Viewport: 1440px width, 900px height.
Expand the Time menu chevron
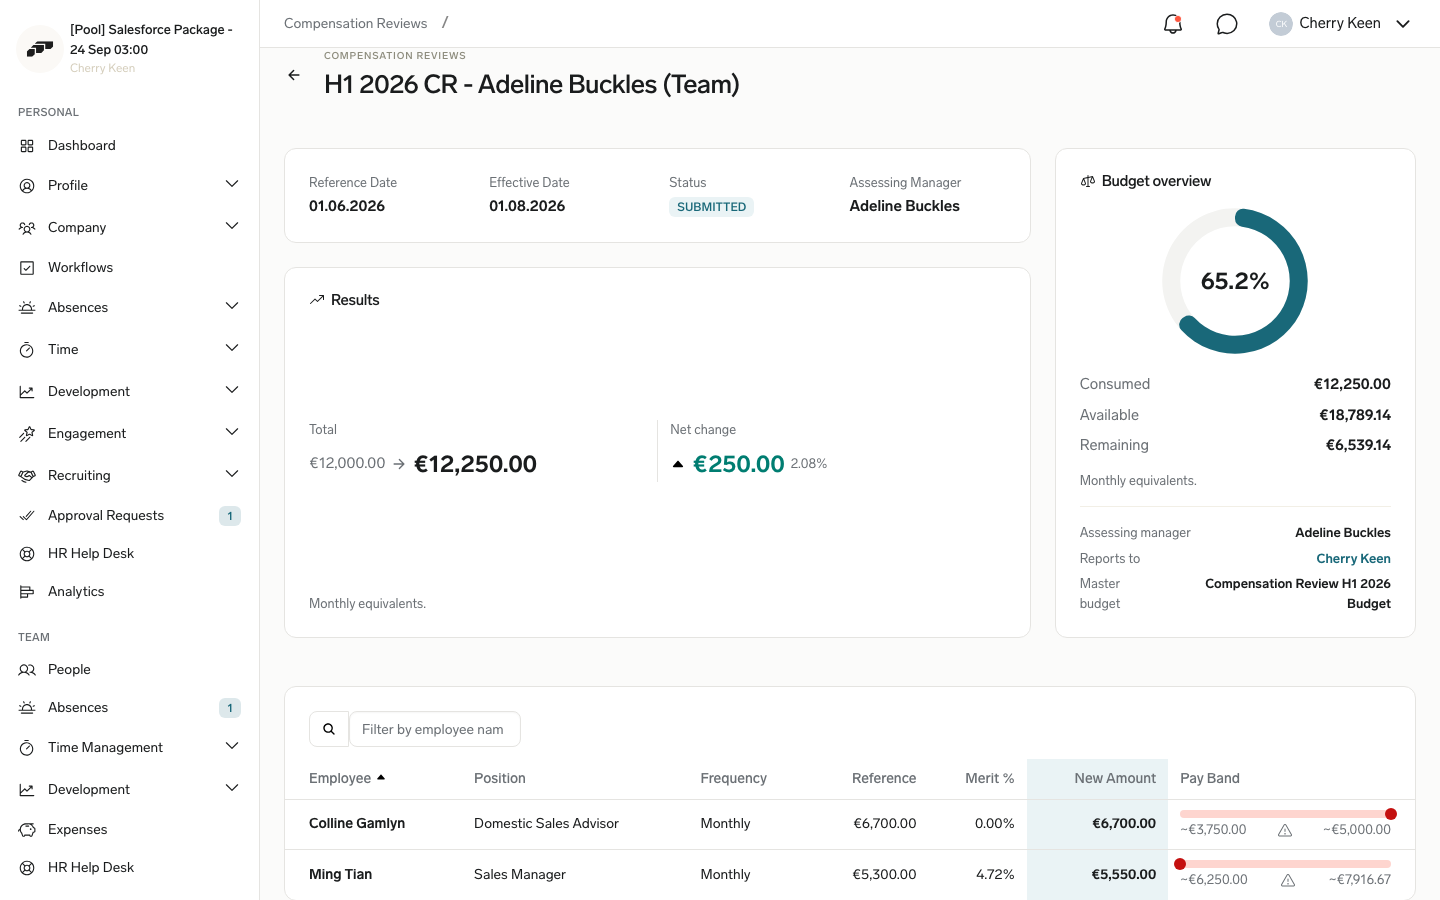pyautogui.click(x=232, y=348)
